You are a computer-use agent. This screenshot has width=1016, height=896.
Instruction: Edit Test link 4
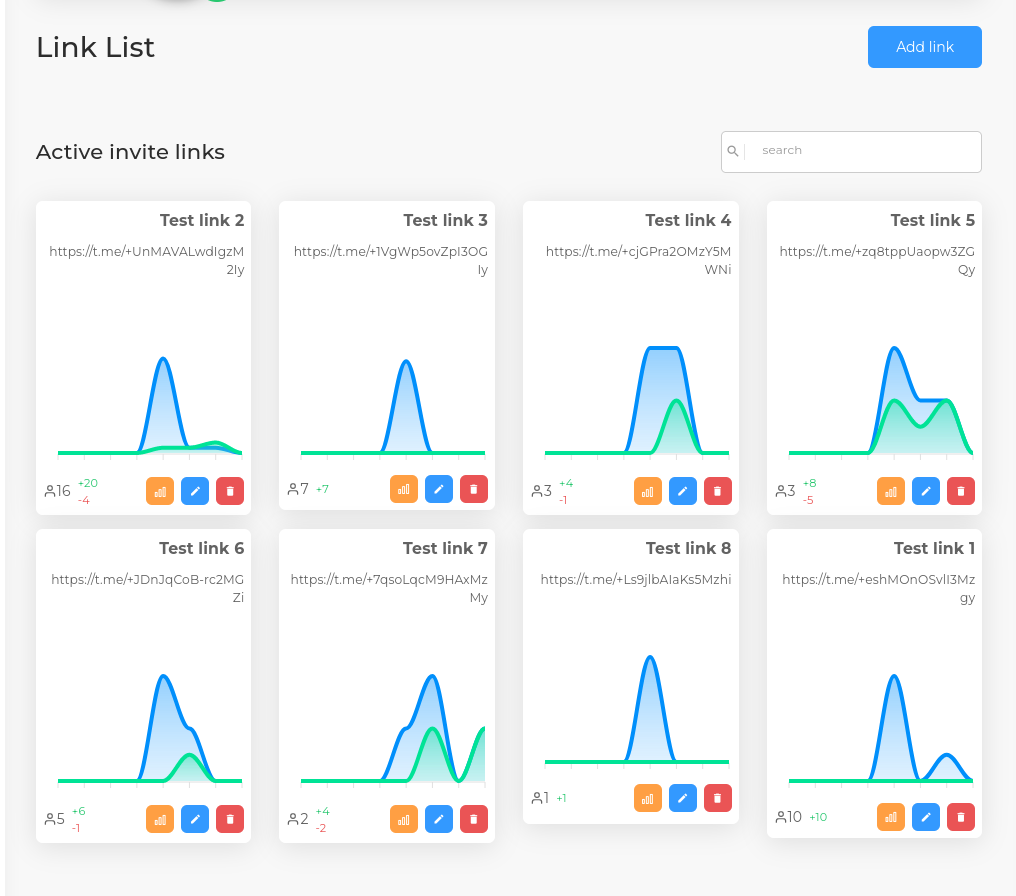(683, 491)
